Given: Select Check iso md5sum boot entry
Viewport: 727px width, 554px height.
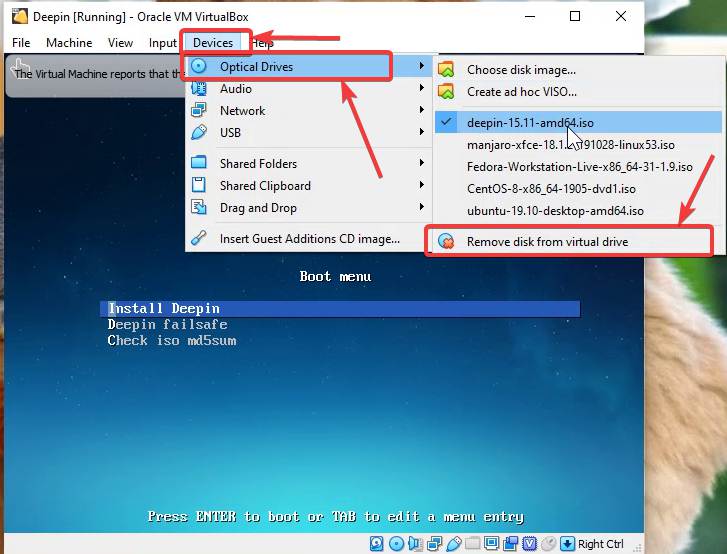Looking at the screenshot, I should pyautogui.click(x=172, y=340).
